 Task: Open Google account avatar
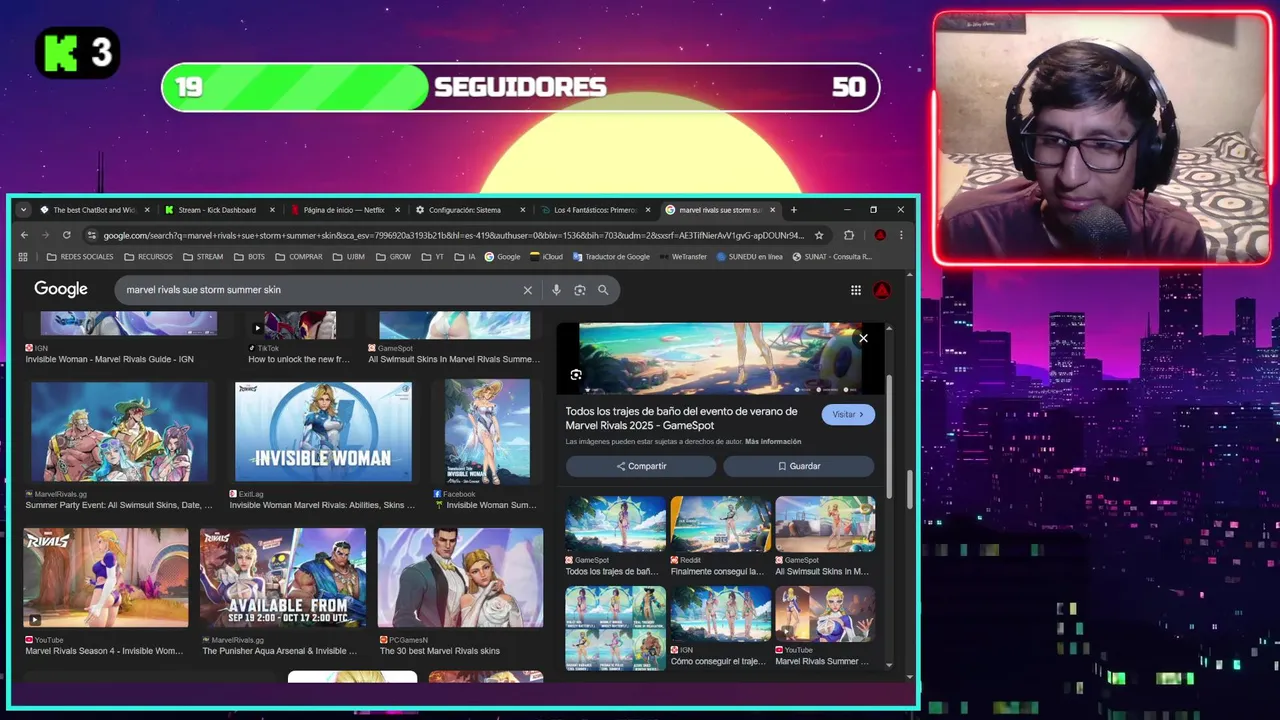(x=882, y=290)
